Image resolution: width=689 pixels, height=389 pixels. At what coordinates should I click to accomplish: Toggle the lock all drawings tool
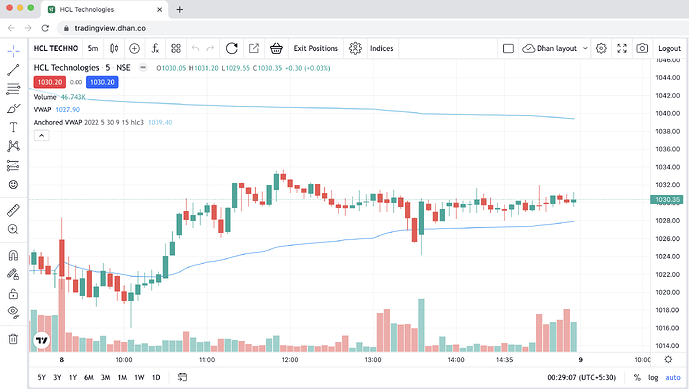click(13, 294)
